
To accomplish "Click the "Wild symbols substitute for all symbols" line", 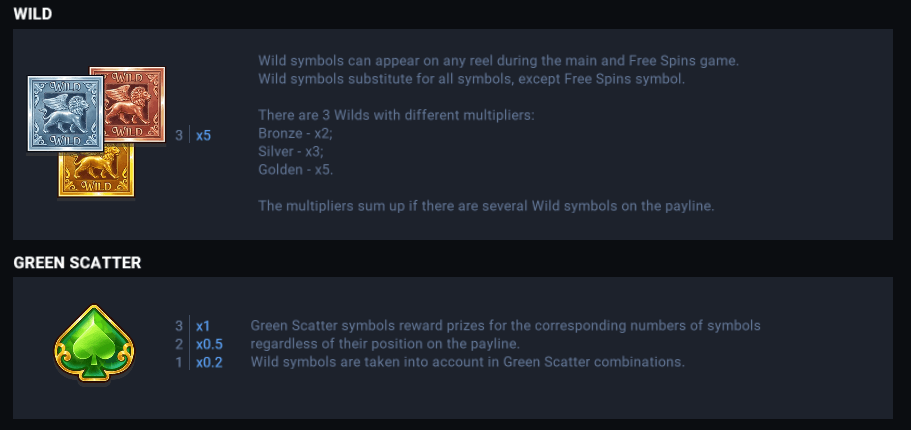I will point(471,79).
